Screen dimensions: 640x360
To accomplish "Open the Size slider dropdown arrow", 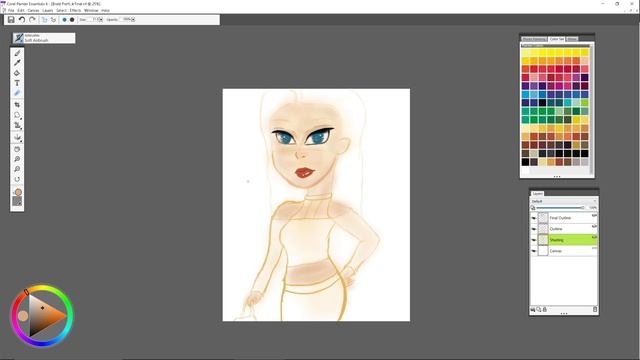I will tap(101, 20).
